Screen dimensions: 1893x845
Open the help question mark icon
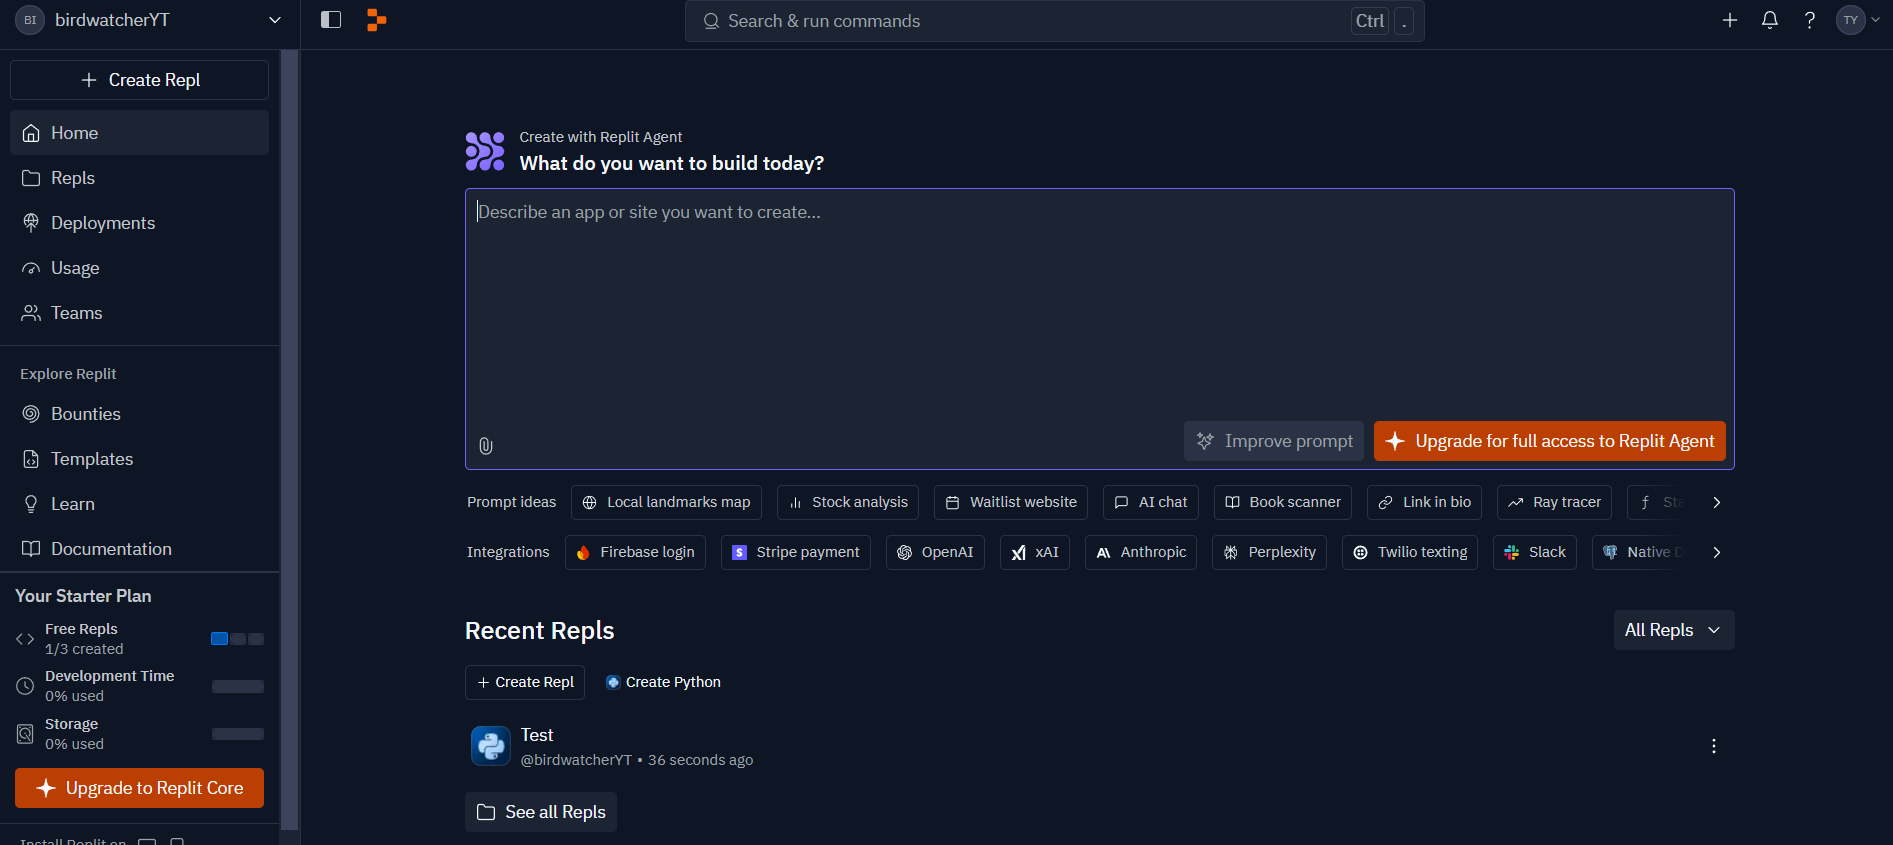coord(1810,20)
